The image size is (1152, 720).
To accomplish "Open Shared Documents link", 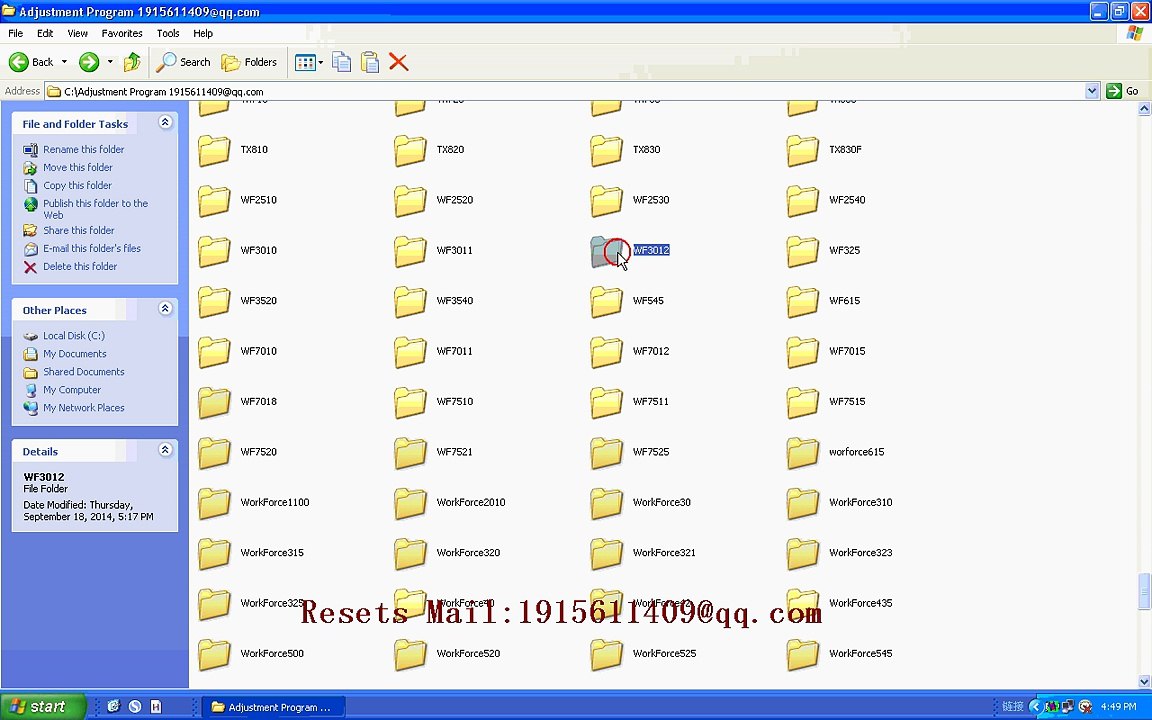I will pos(84,372).
